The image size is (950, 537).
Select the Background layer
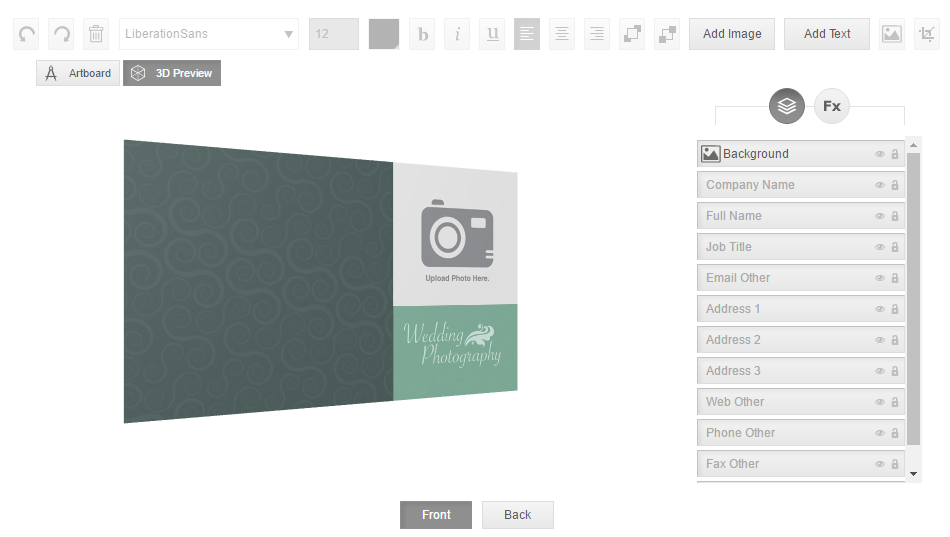[x=801, y=154]
